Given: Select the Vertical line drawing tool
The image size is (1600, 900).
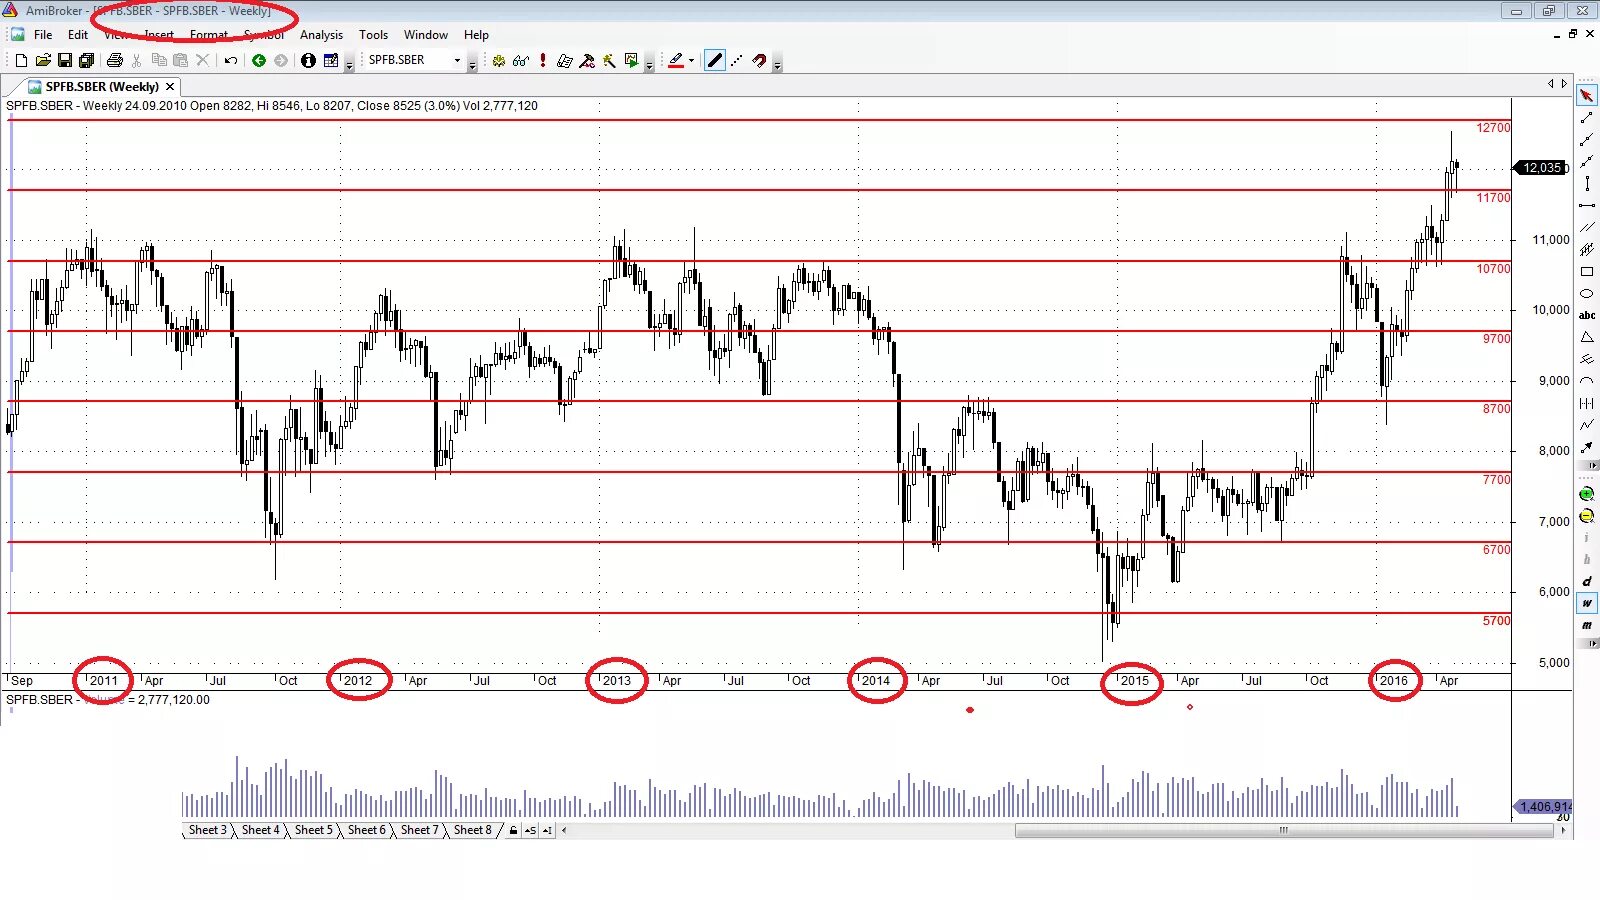Looking at the screenshot, I should 1587,184.
